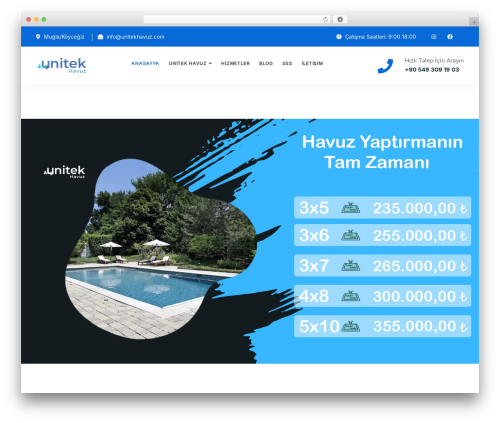
Task: Open the HİZMETLER menu item
Action: click(x=235, y=63)
